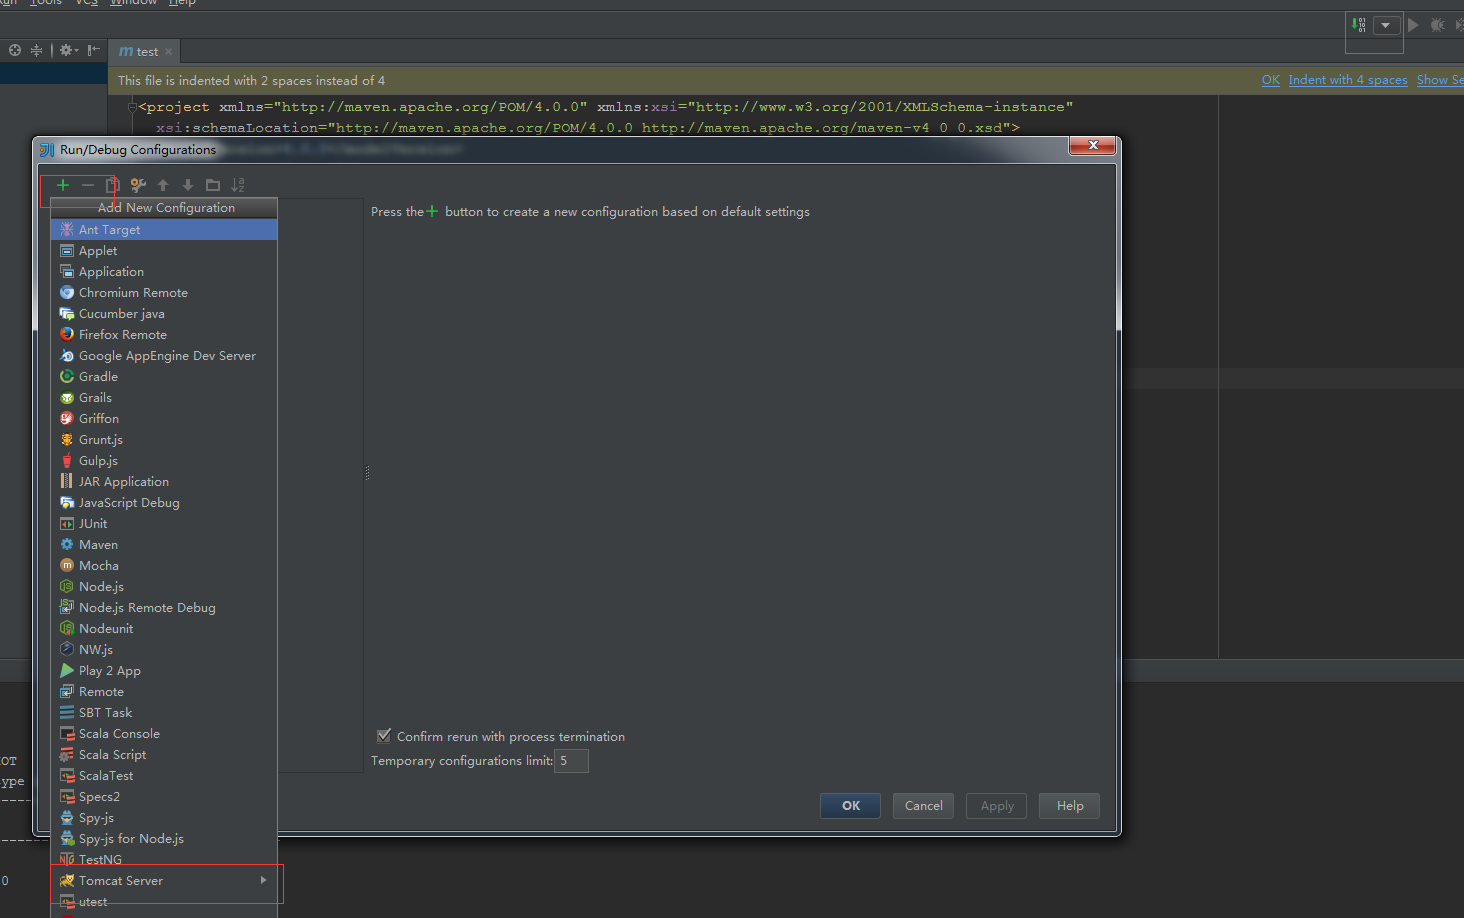
Task: Choose Grunt.js from the list
Action: [164, 440]
